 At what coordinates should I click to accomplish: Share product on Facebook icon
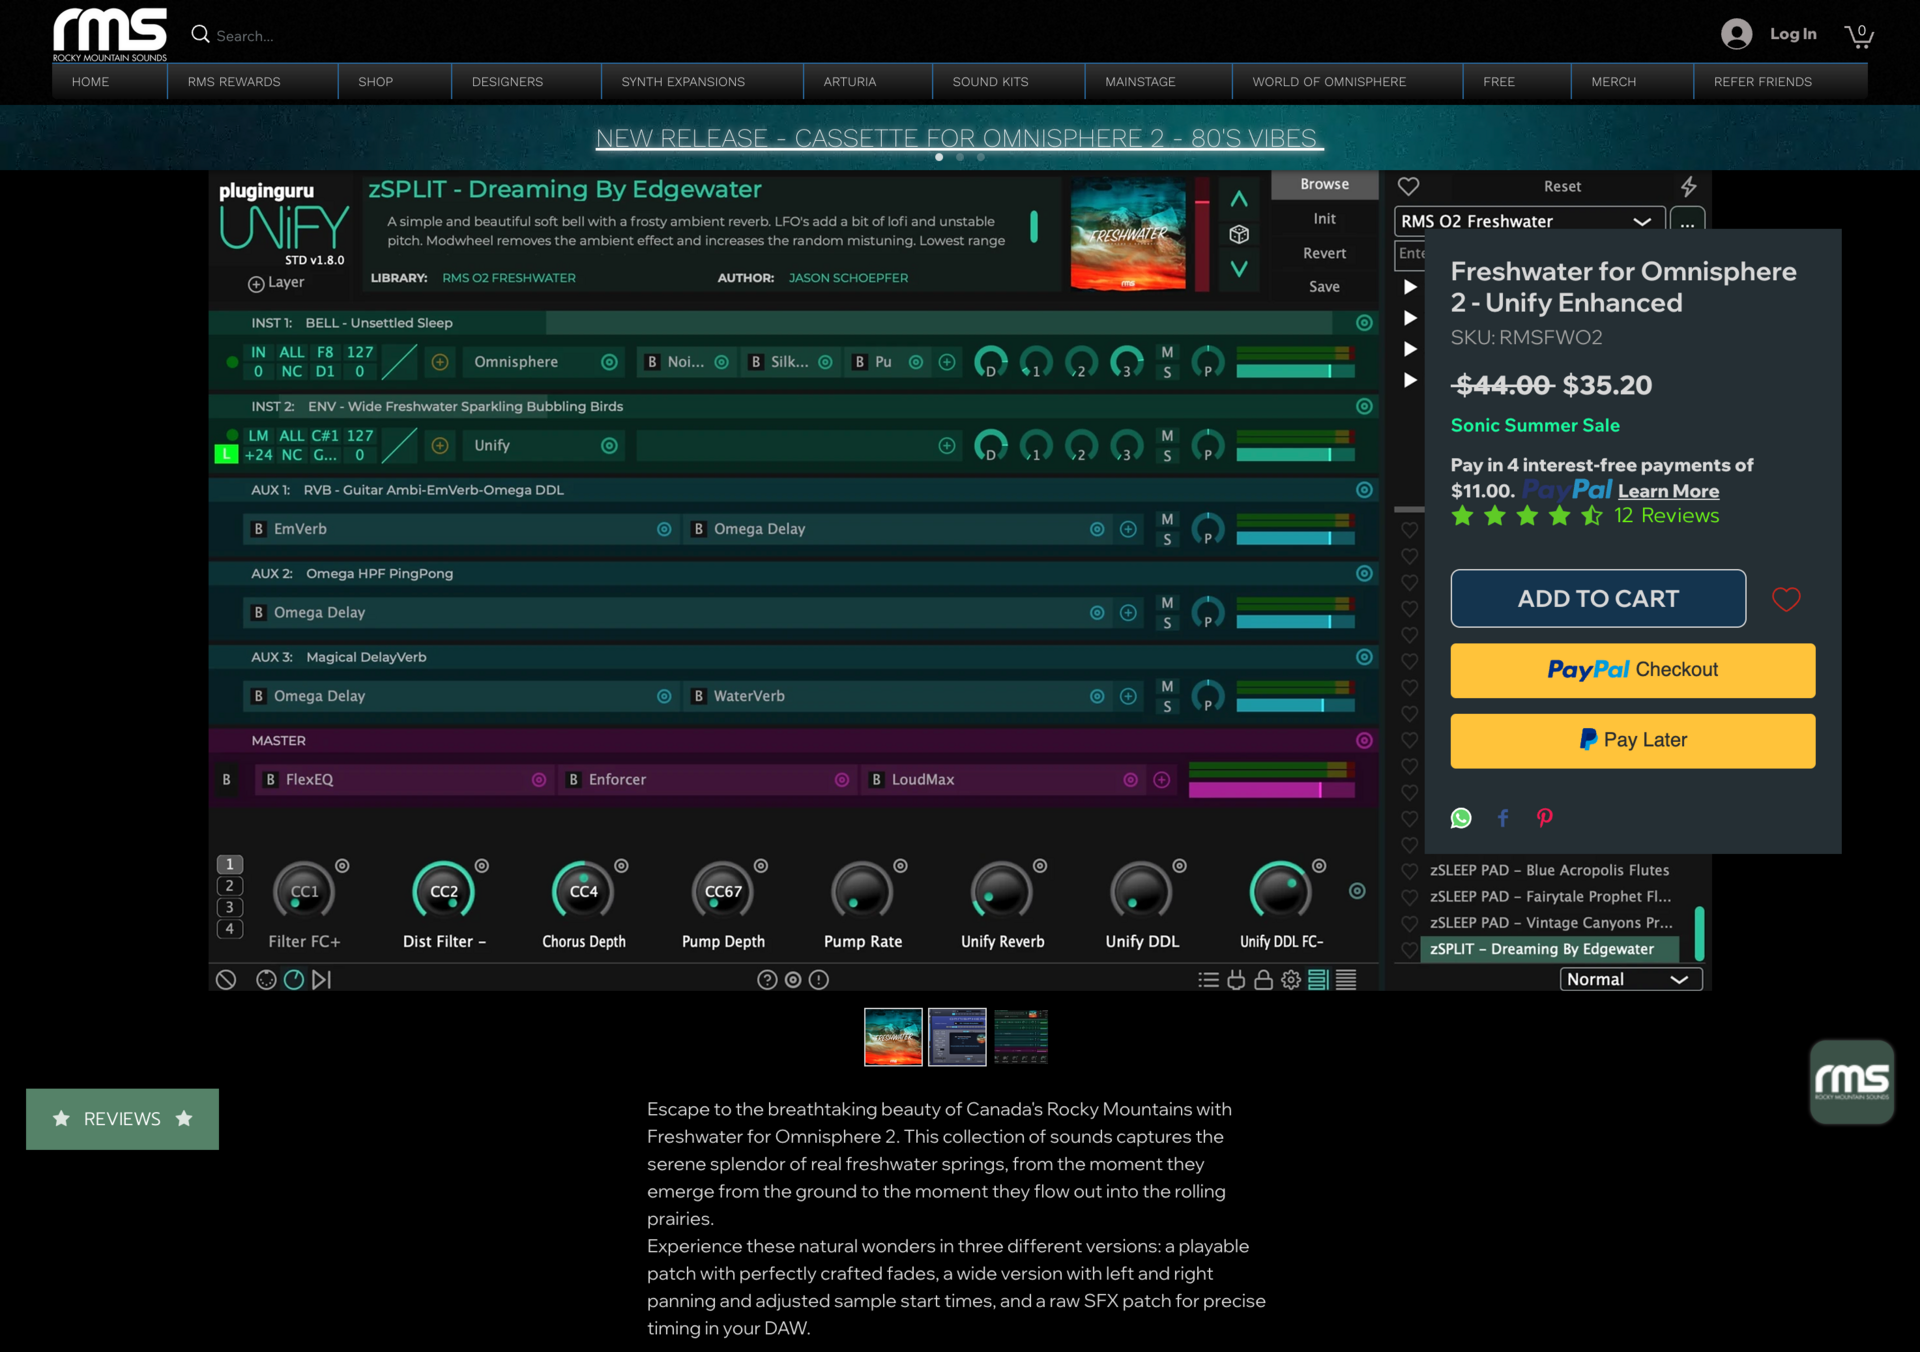click(x=1502, y=818)
